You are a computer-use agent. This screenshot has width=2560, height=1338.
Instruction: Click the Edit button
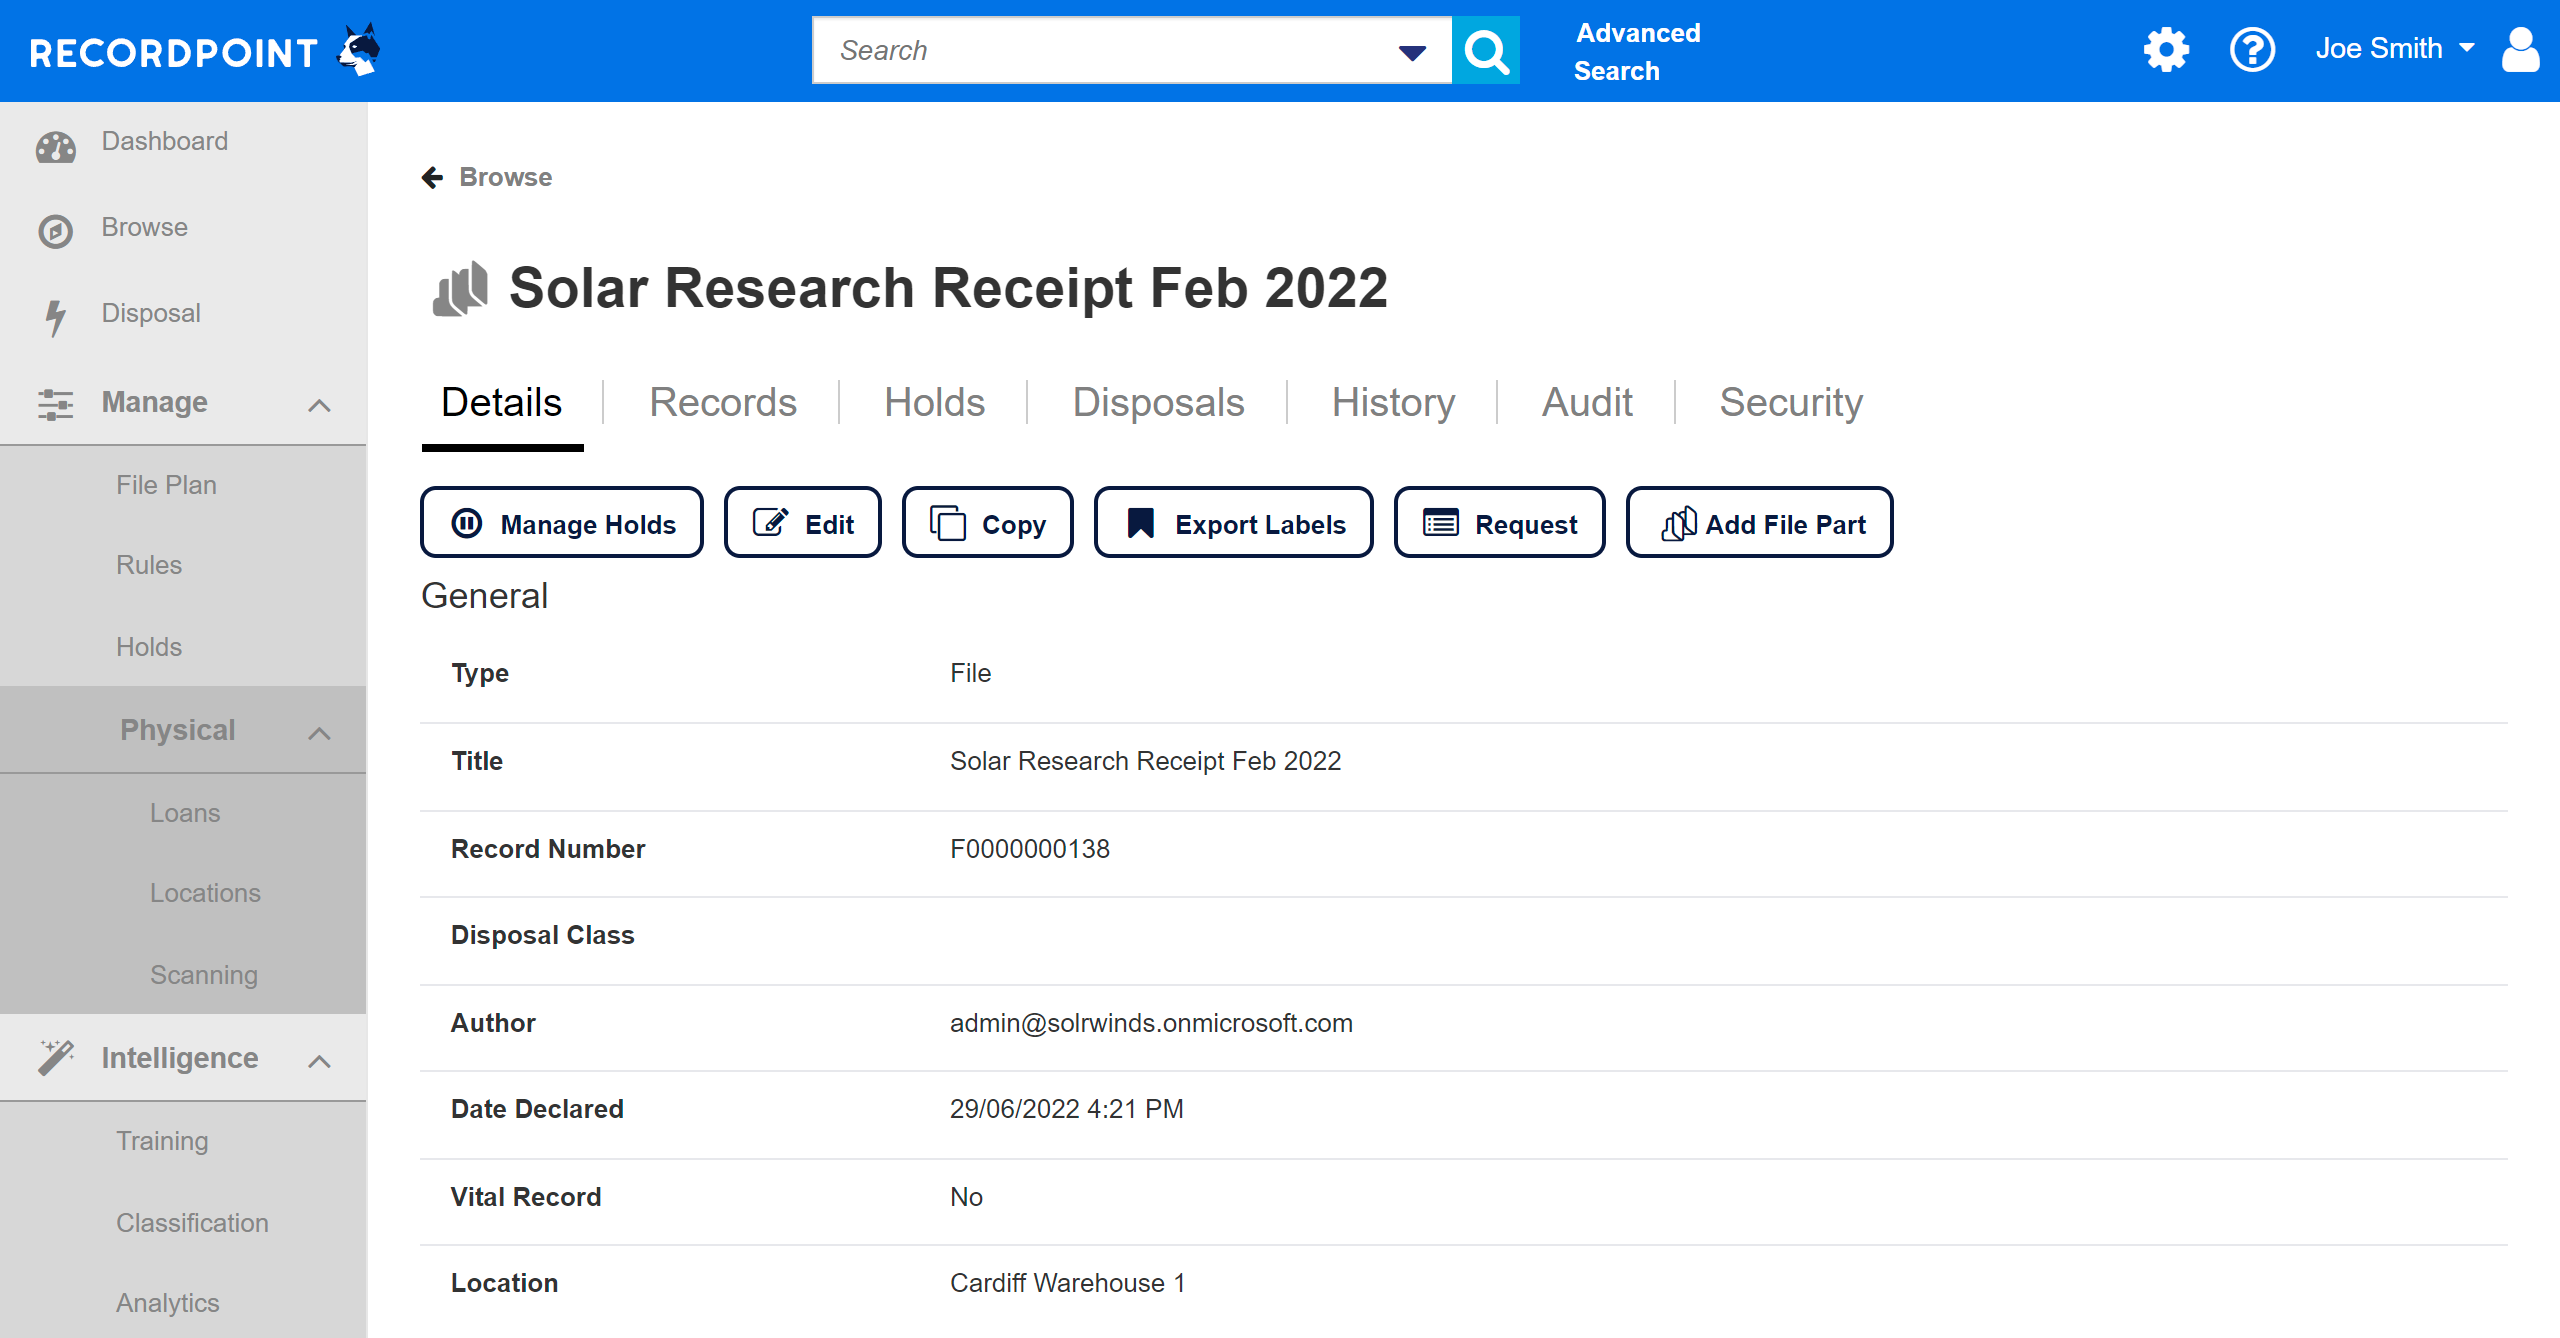click(x=803, y=522)
